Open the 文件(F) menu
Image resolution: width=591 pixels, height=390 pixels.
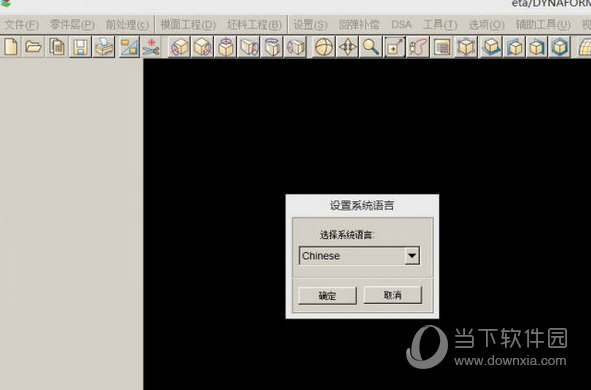(x=21, y=25)
